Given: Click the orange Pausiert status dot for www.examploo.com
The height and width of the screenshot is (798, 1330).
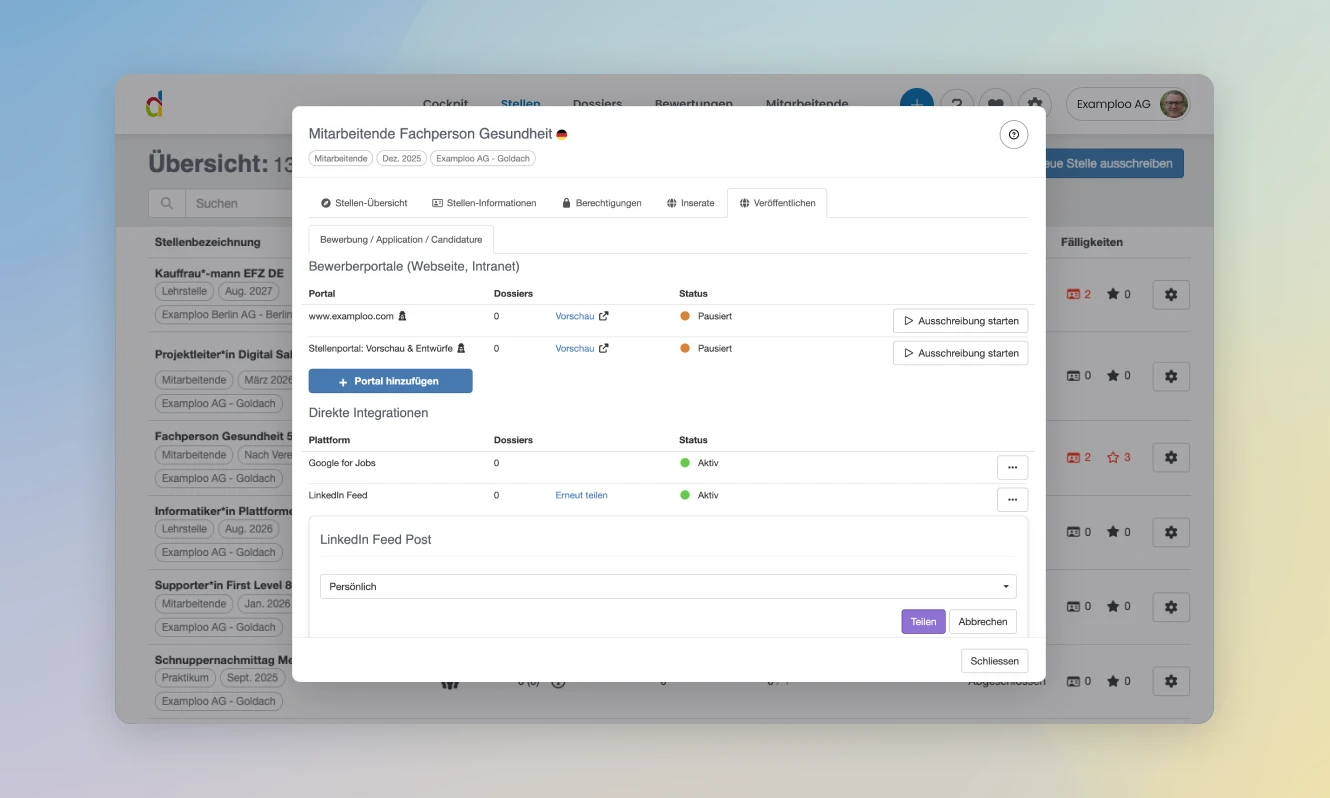Looking at the screenshot, I should [x=685, y=316].
